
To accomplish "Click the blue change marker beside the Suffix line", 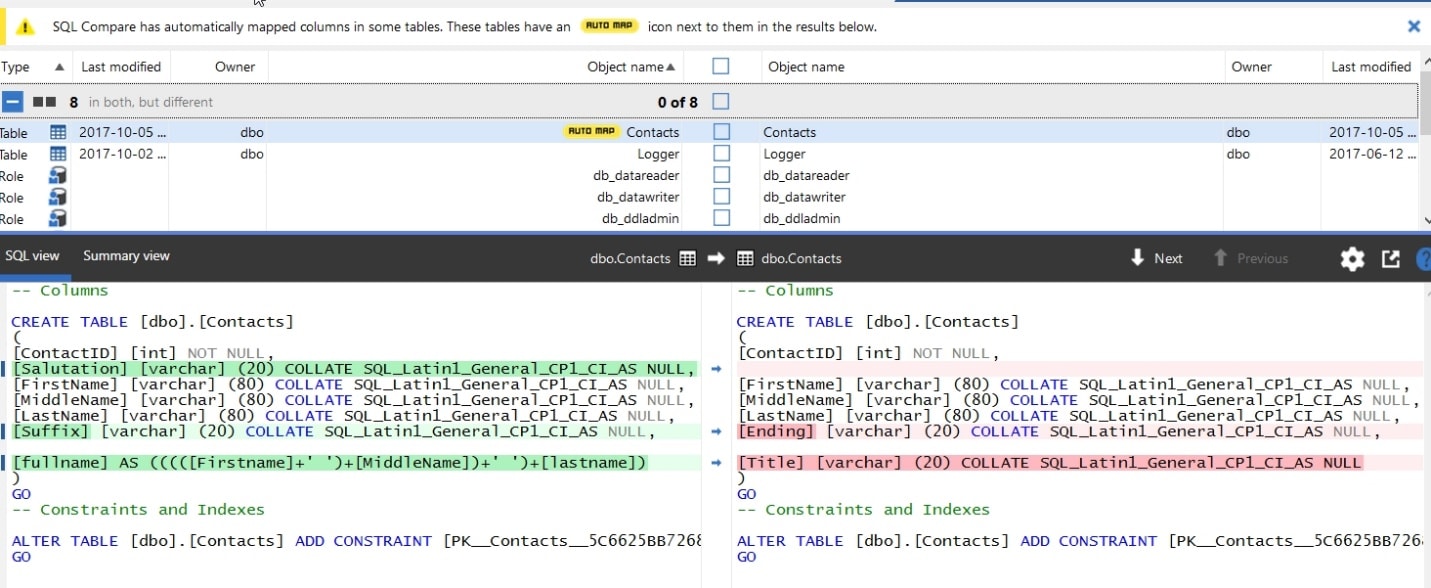I will [x=3, y=432].
